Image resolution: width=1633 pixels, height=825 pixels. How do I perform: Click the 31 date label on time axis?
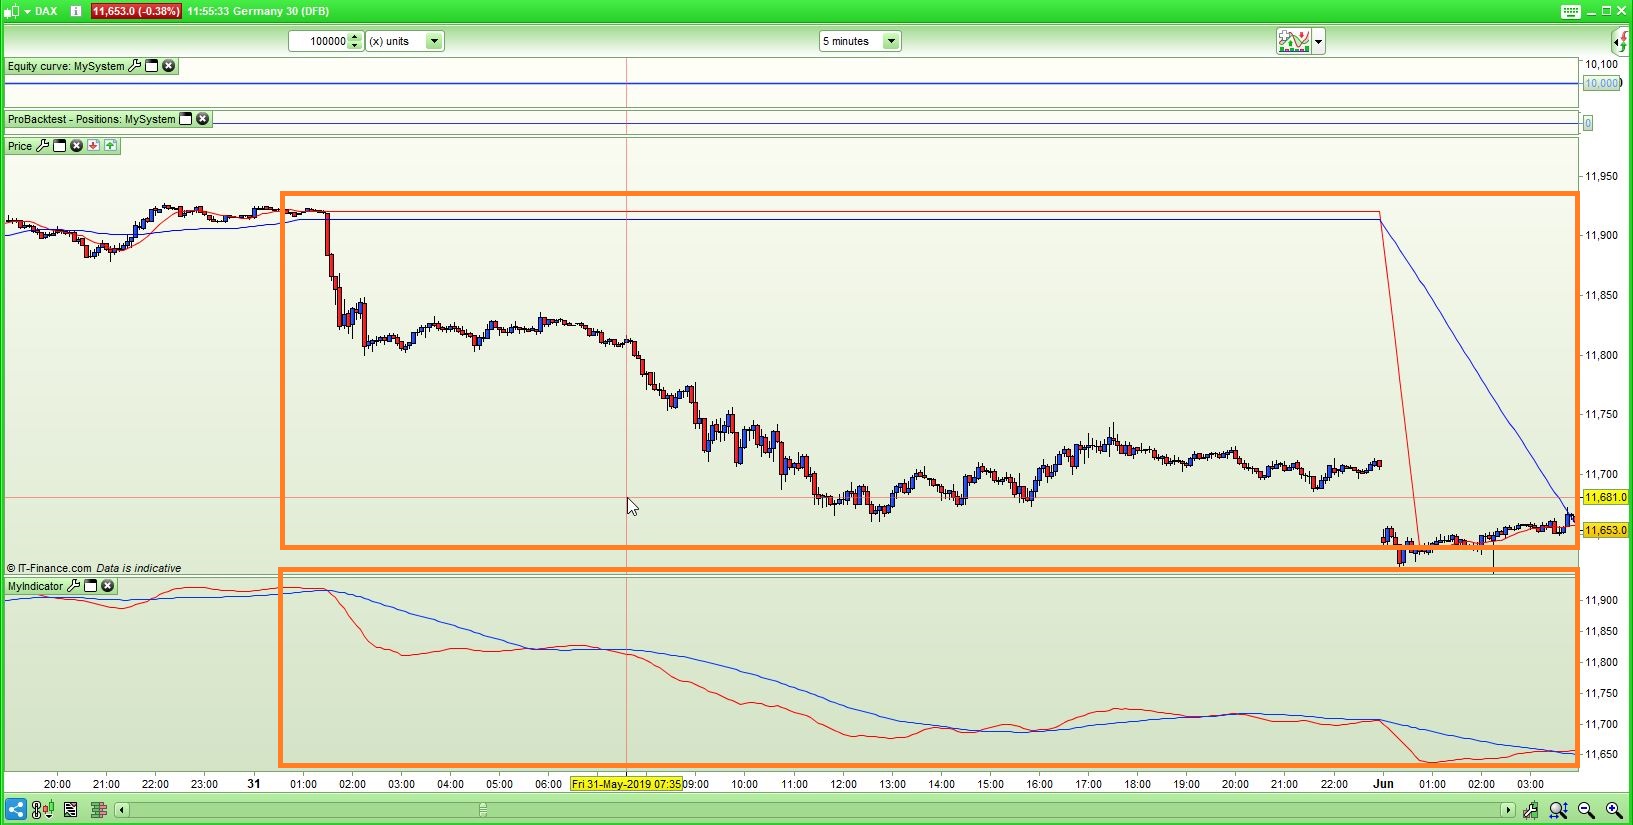[x=254, y=784]
